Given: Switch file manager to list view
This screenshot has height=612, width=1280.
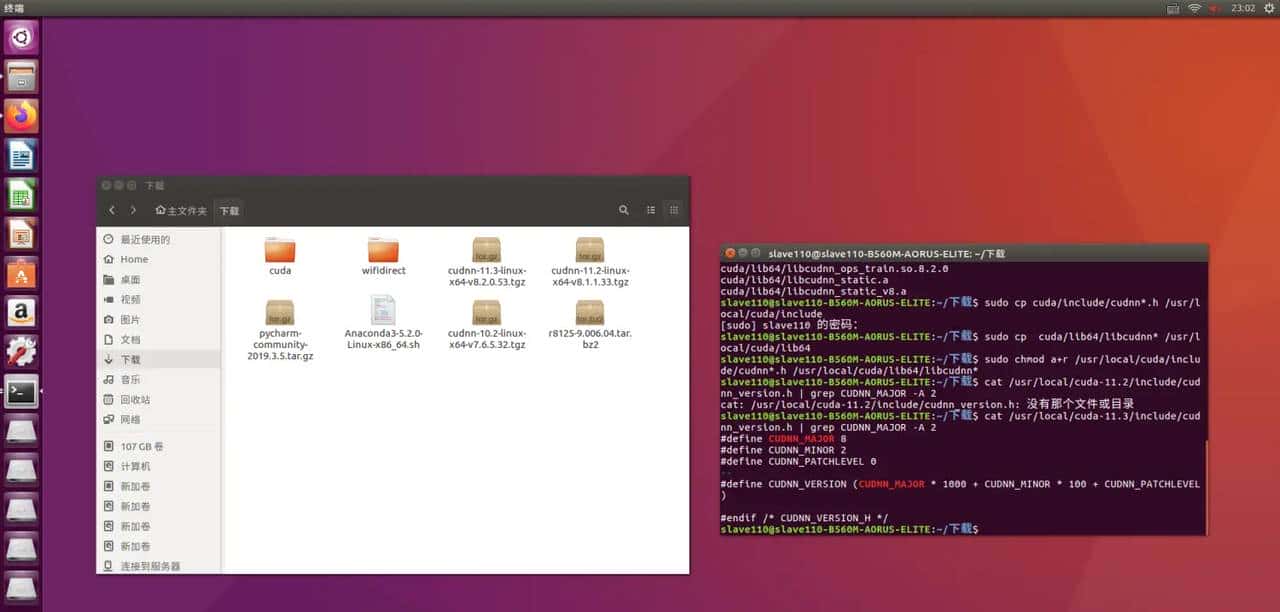Looking at the screenshot, I should [650, 210].
